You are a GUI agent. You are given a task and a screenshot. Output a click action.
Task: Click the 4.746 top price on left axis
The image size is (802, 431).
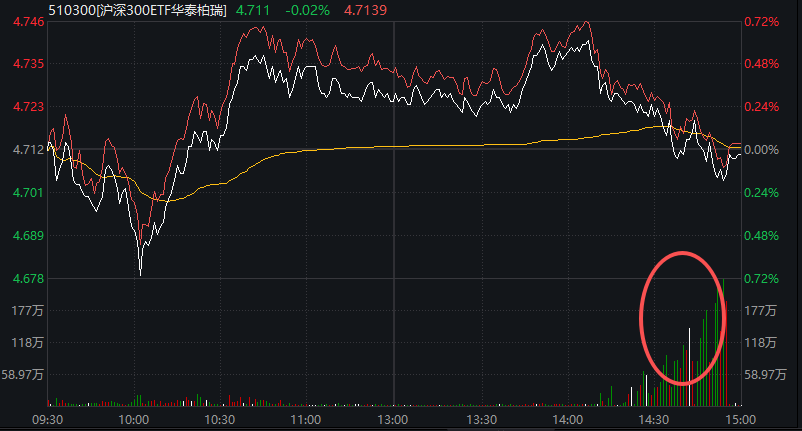click(x=20, y=21)
